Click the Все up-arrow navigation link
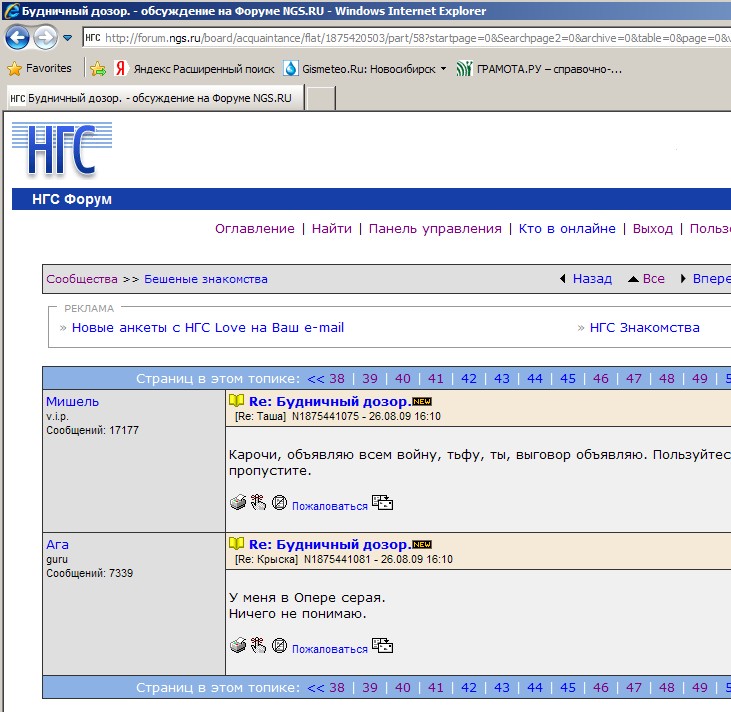This screenshot has width=731, height=712. click(x=646, y=278)
